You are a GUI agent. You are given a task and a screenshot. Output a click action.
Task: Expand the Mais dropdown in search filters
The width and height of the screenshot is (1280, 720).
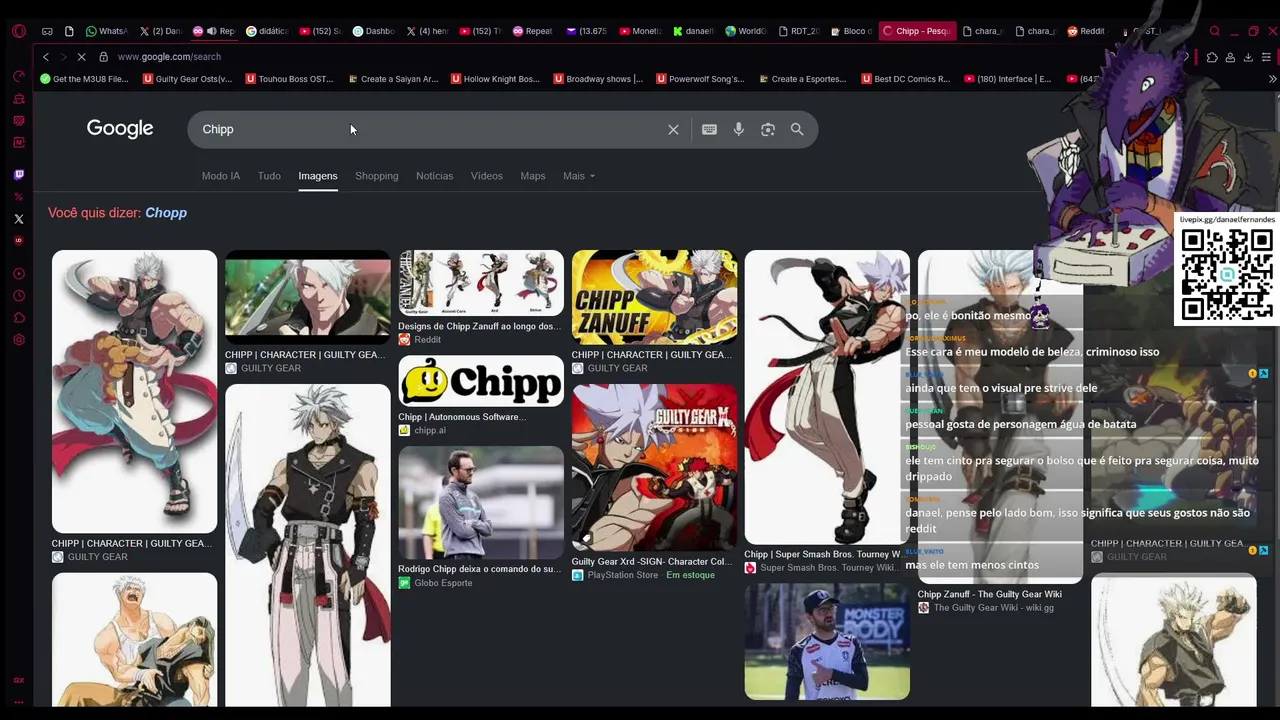point(578,176)
